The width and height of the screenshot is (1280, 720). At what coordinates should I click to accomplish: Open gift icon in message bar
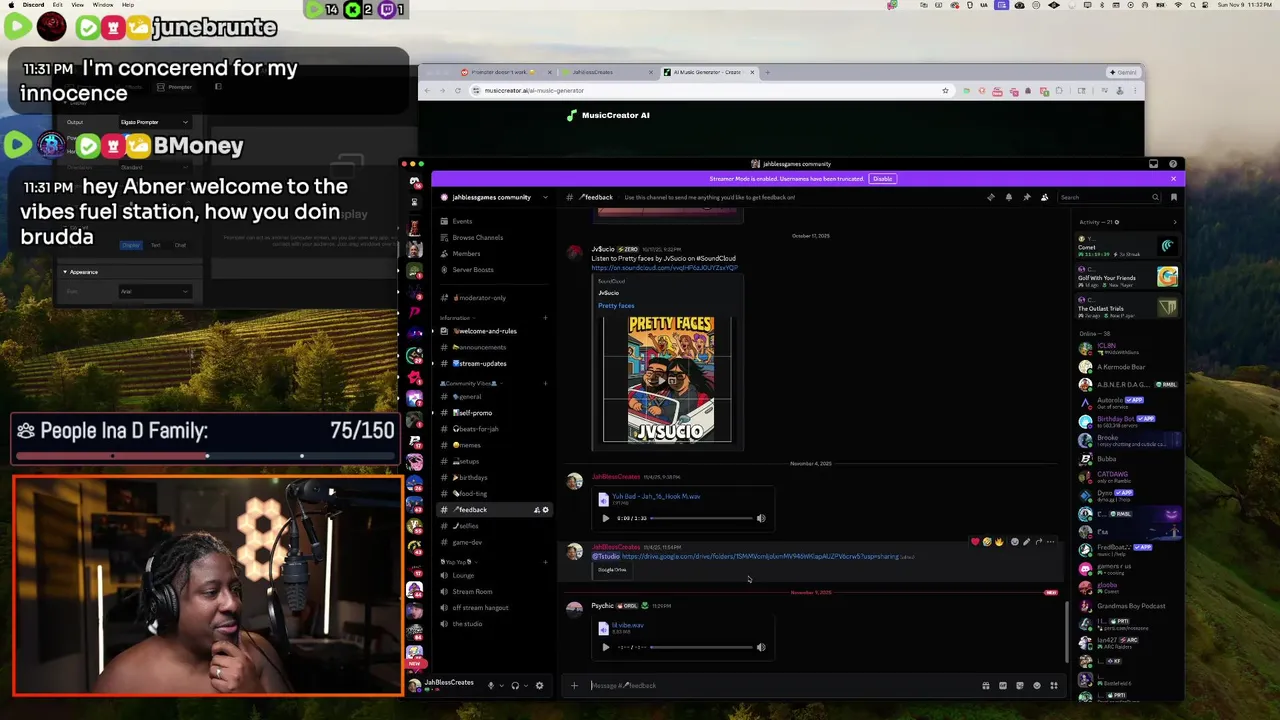click(x=985, y=685)
